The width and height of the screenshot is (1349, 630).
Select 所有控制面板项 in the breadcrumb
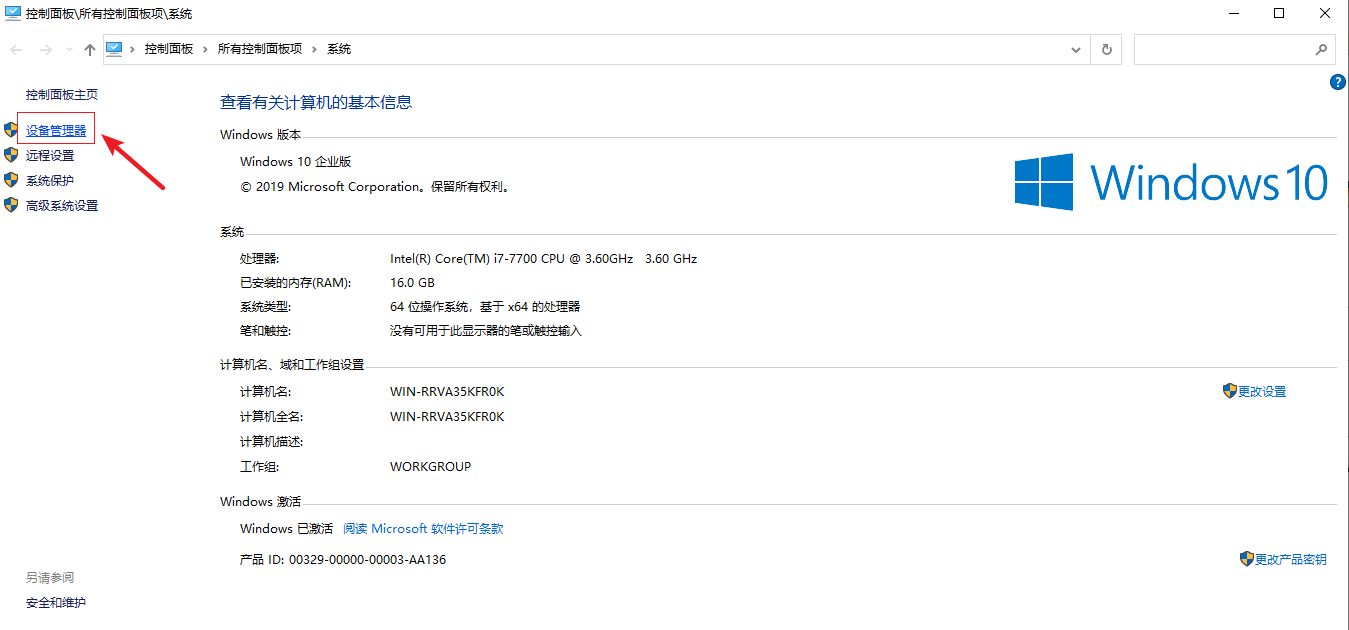click(258, 48)
